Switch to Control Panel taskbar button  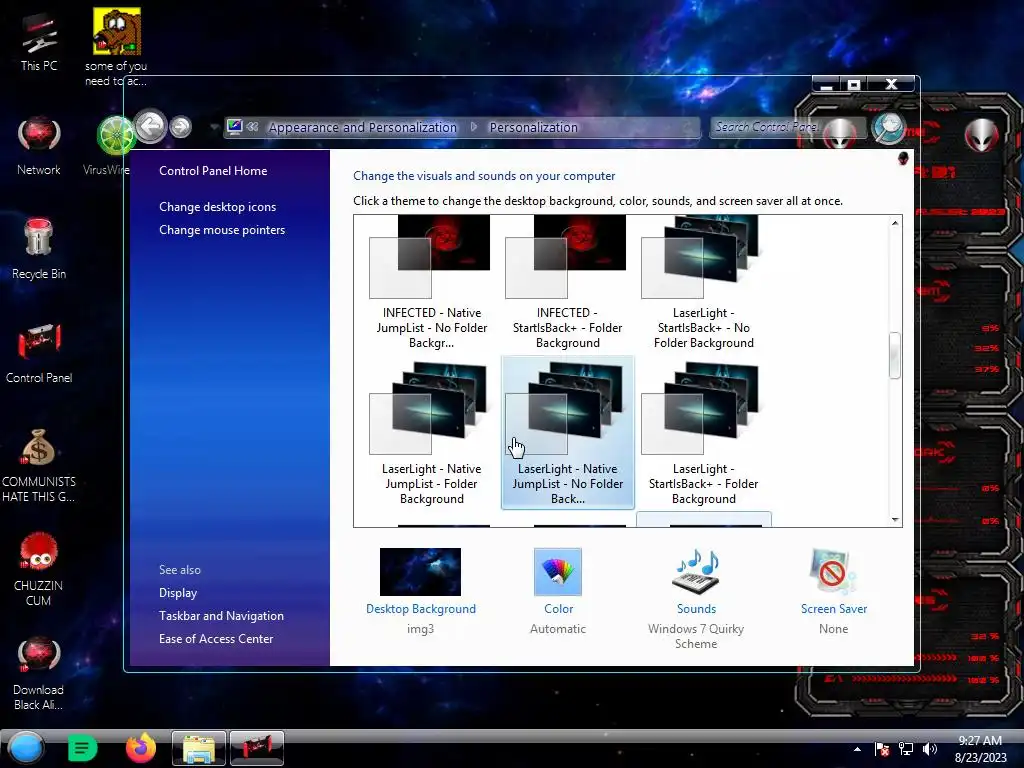point(257,748)
